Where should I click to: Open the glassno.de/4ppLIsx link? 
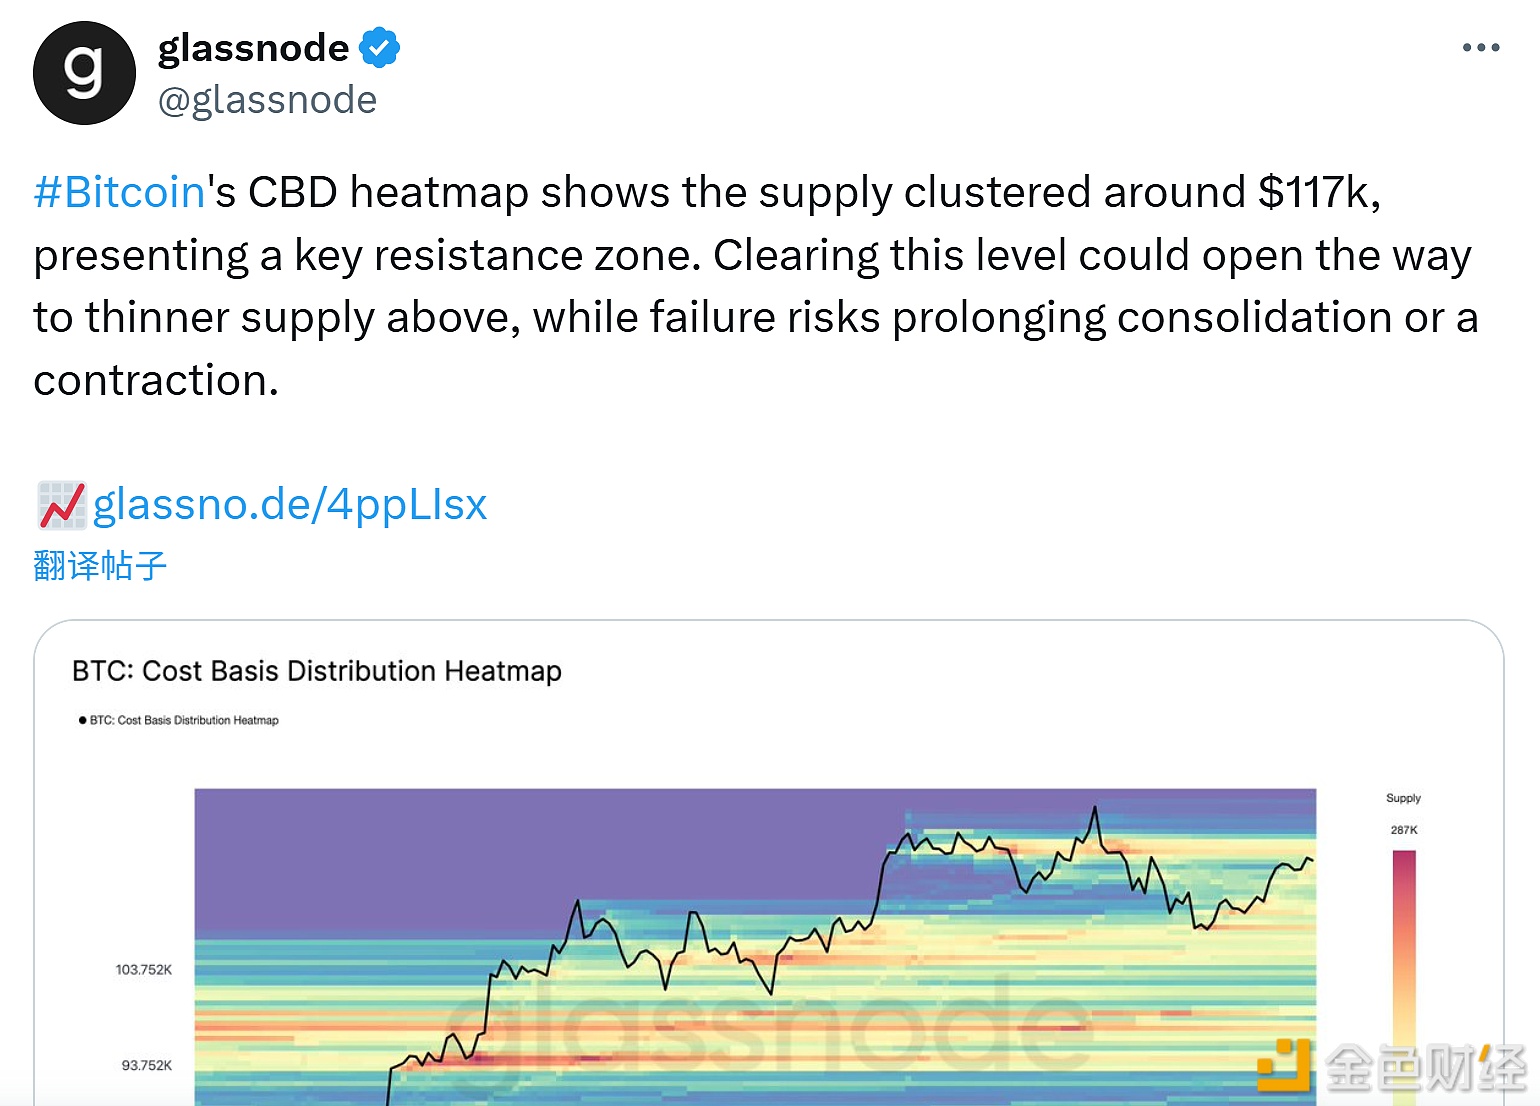[290, 505]
